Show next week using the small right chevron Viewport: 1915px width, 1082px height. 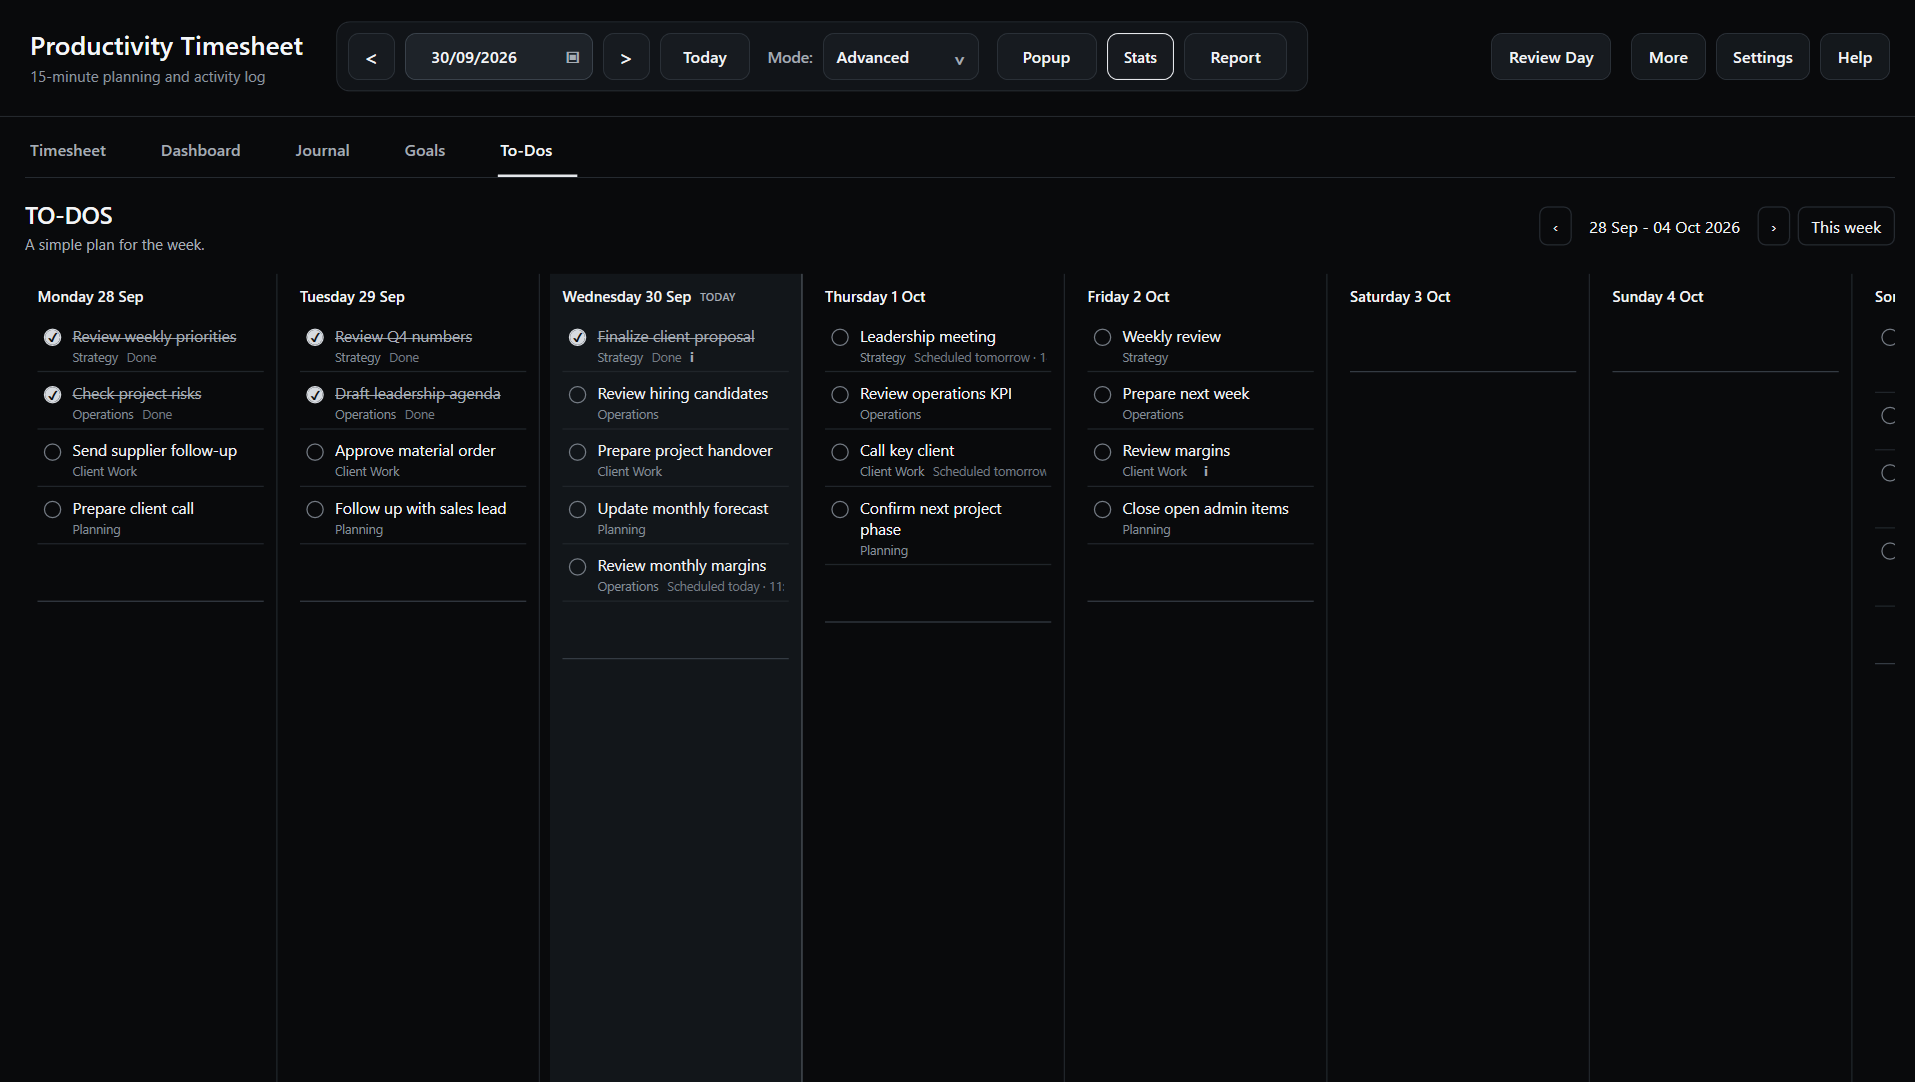[1774, 227]
